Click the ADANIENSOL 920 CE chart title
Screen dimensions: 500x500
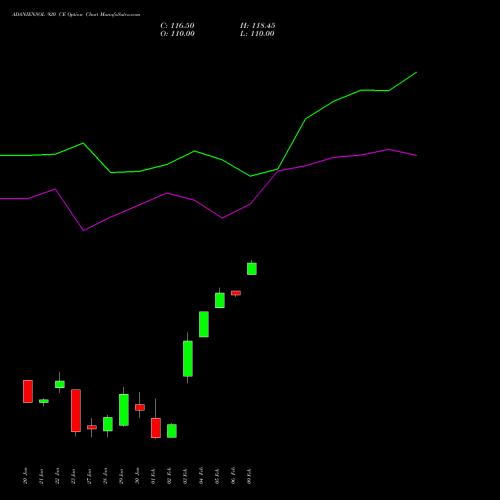click(x=76, y=15)
